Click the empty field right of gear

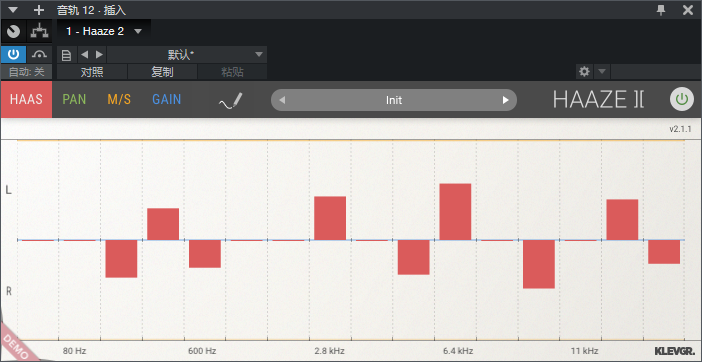pos(655,72)
